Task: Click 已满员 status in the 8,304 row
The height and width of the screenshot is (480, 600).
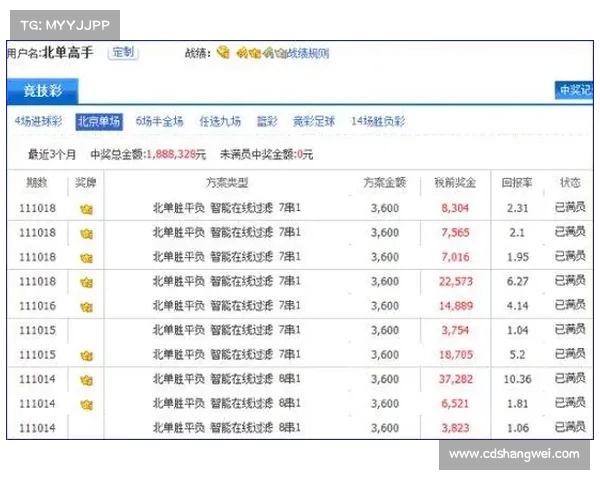Action: (x=570, y=207)
